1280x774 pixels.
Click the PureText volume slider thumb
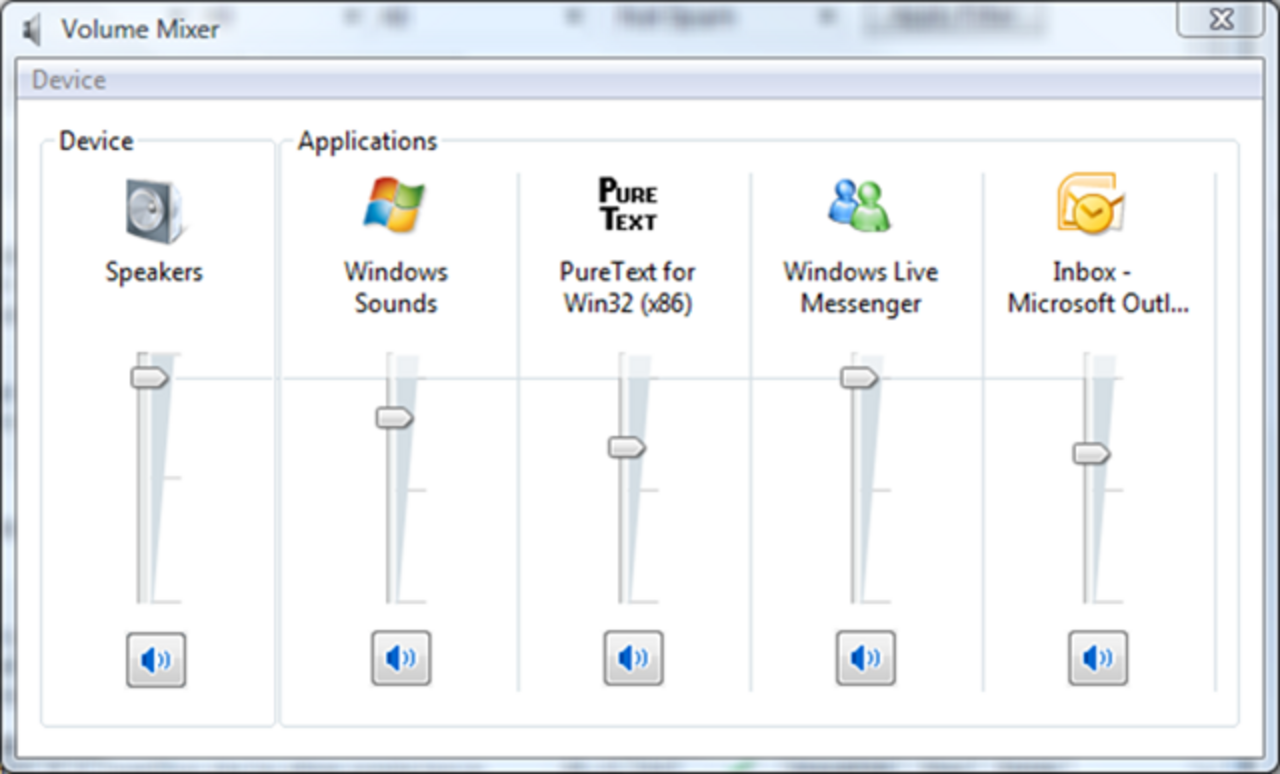coord(627,448)
